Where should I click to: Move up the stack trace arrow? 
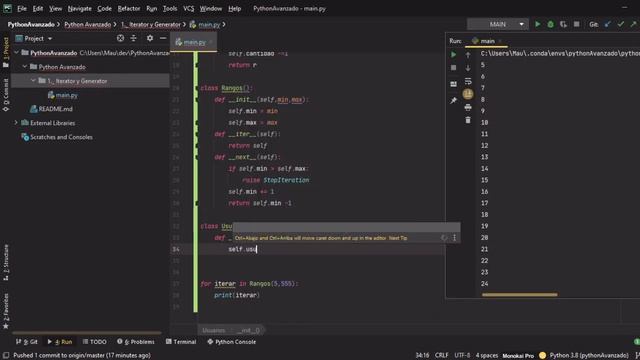(468, 55)
